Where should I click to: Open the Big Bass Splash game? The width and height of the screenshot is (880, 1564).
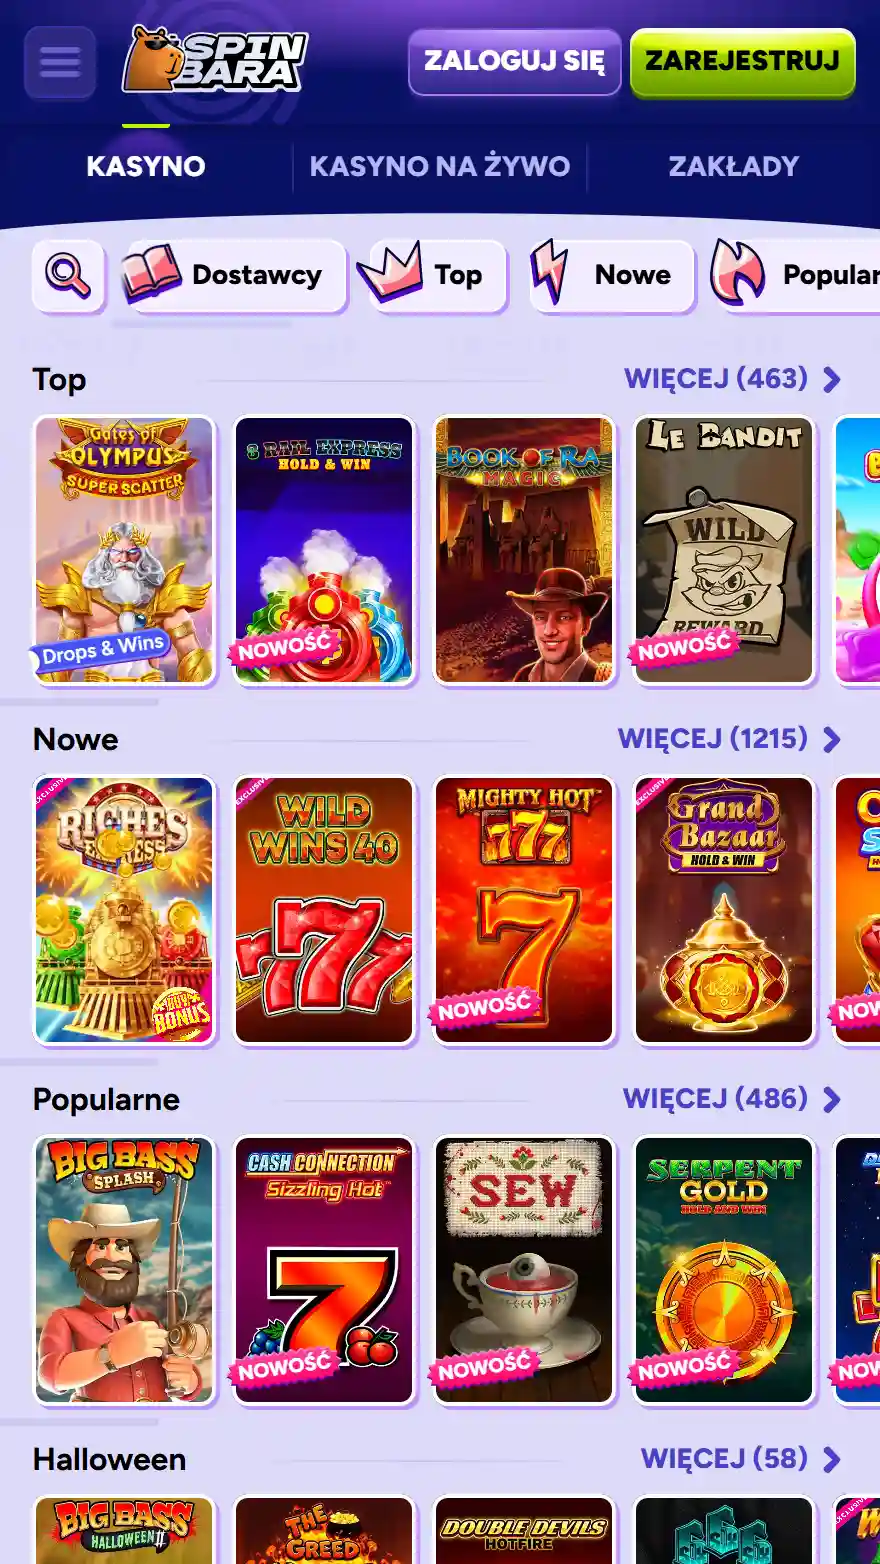[124, 1270]
